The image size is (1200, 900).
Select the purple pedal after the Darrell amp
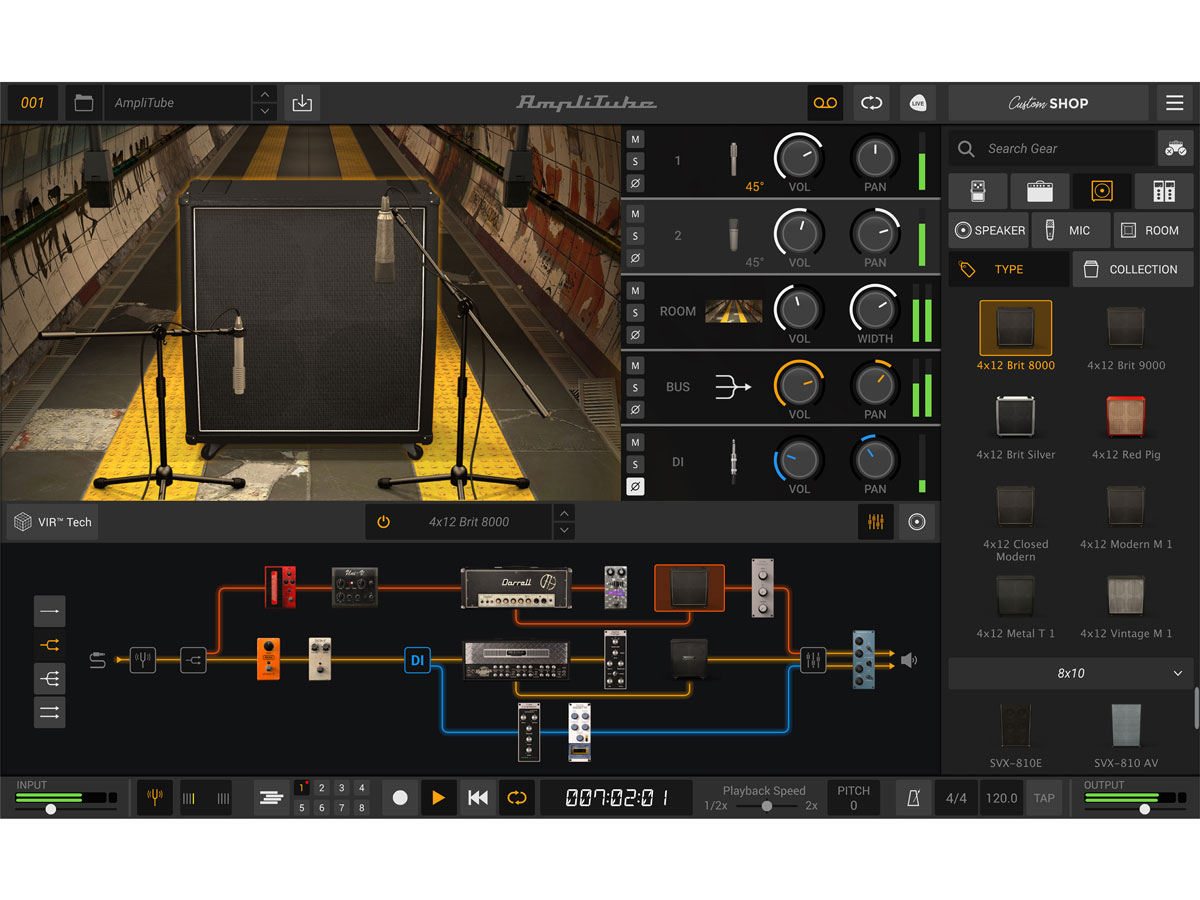click(x=615, y=587)
